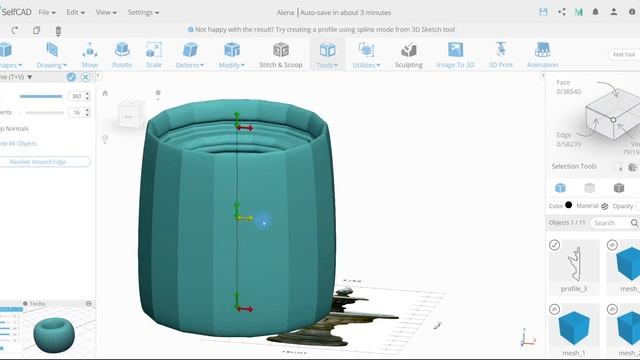Collapse the left tool panel arrow
The width and height of the screenshot is (640, 360).
tap(98, 76)
